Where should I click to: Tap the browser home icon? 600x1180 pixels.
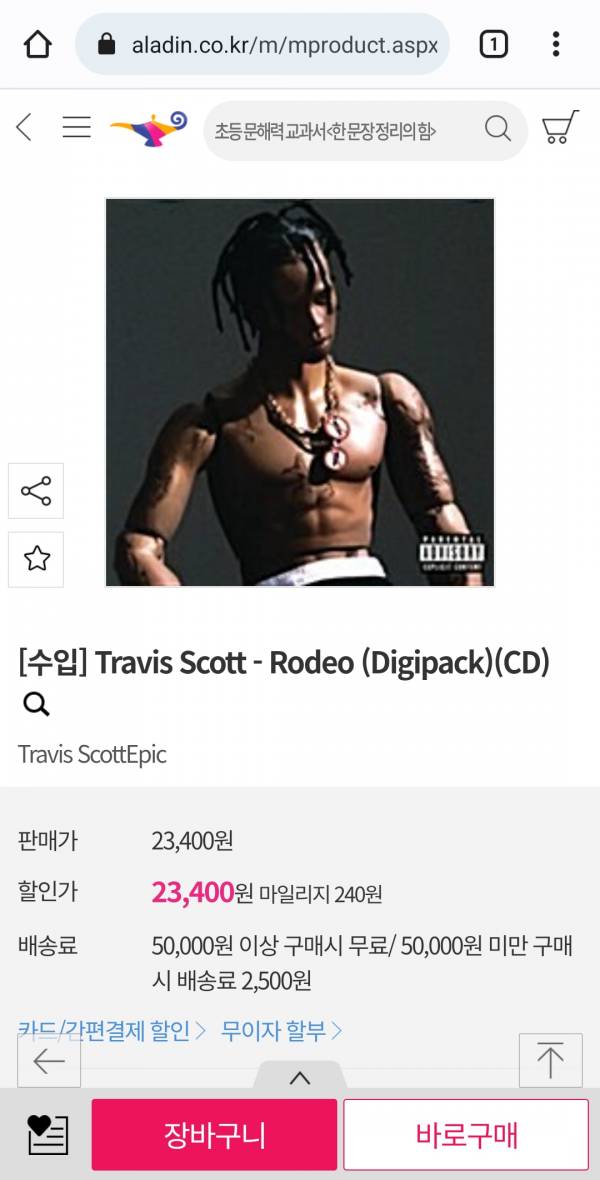pyautogui.click(x=37, y=44)
